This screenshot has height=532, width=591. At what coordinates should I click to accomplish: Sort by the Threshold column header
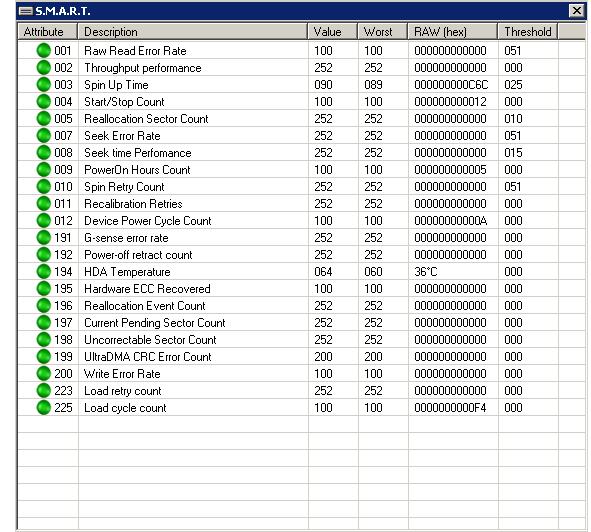(528, 32)
